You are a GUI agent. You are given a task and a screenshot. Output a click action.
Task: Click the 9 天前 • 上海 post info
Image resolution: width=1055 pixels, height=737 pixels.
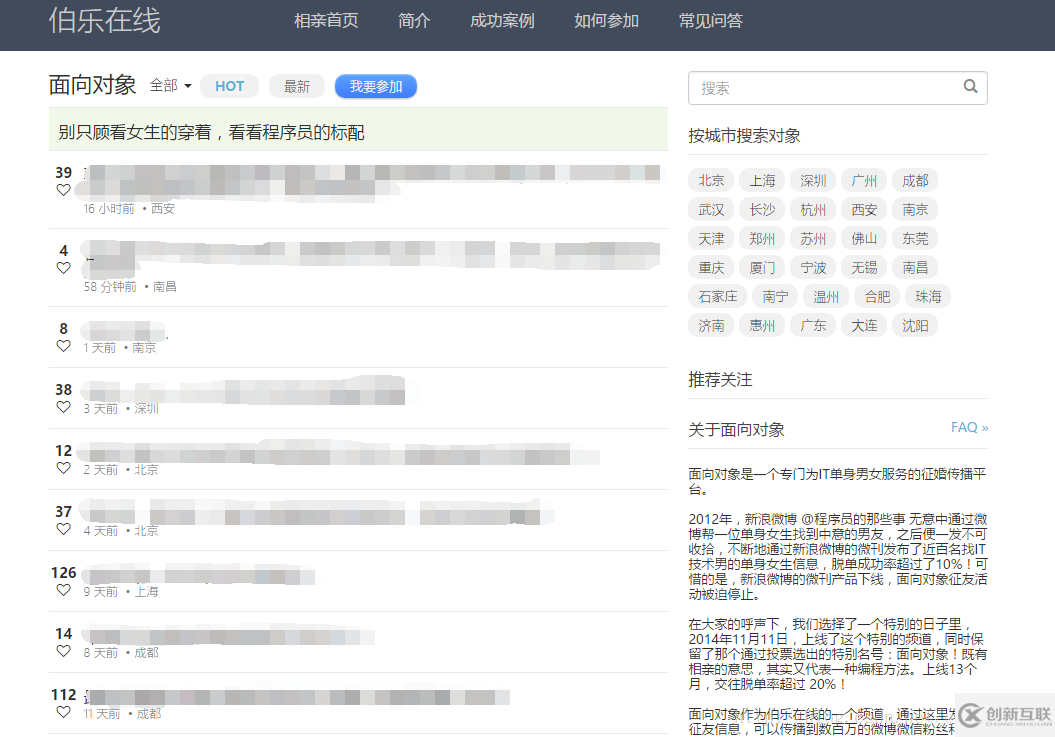click(x=121, y=591)
